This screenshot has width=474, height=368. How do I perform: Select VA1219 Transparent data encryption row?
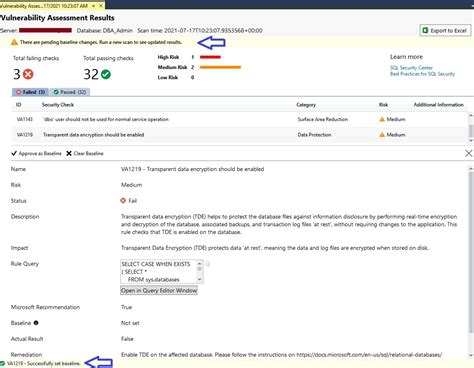tap(240, 135)
